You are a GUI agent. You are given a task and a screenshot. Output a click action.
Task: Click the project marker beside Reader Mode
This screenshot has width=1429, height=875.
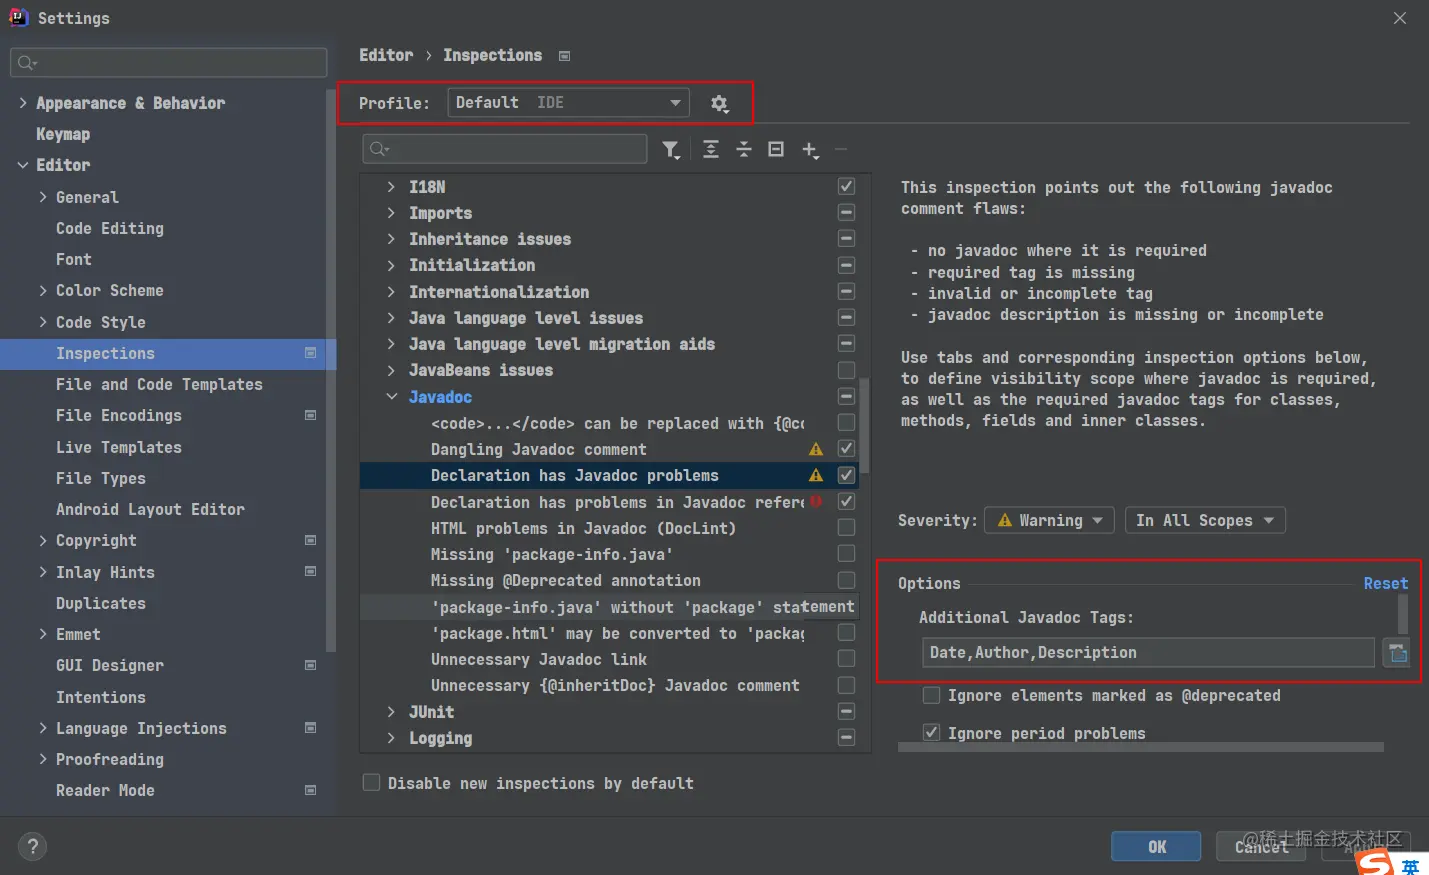310,790
